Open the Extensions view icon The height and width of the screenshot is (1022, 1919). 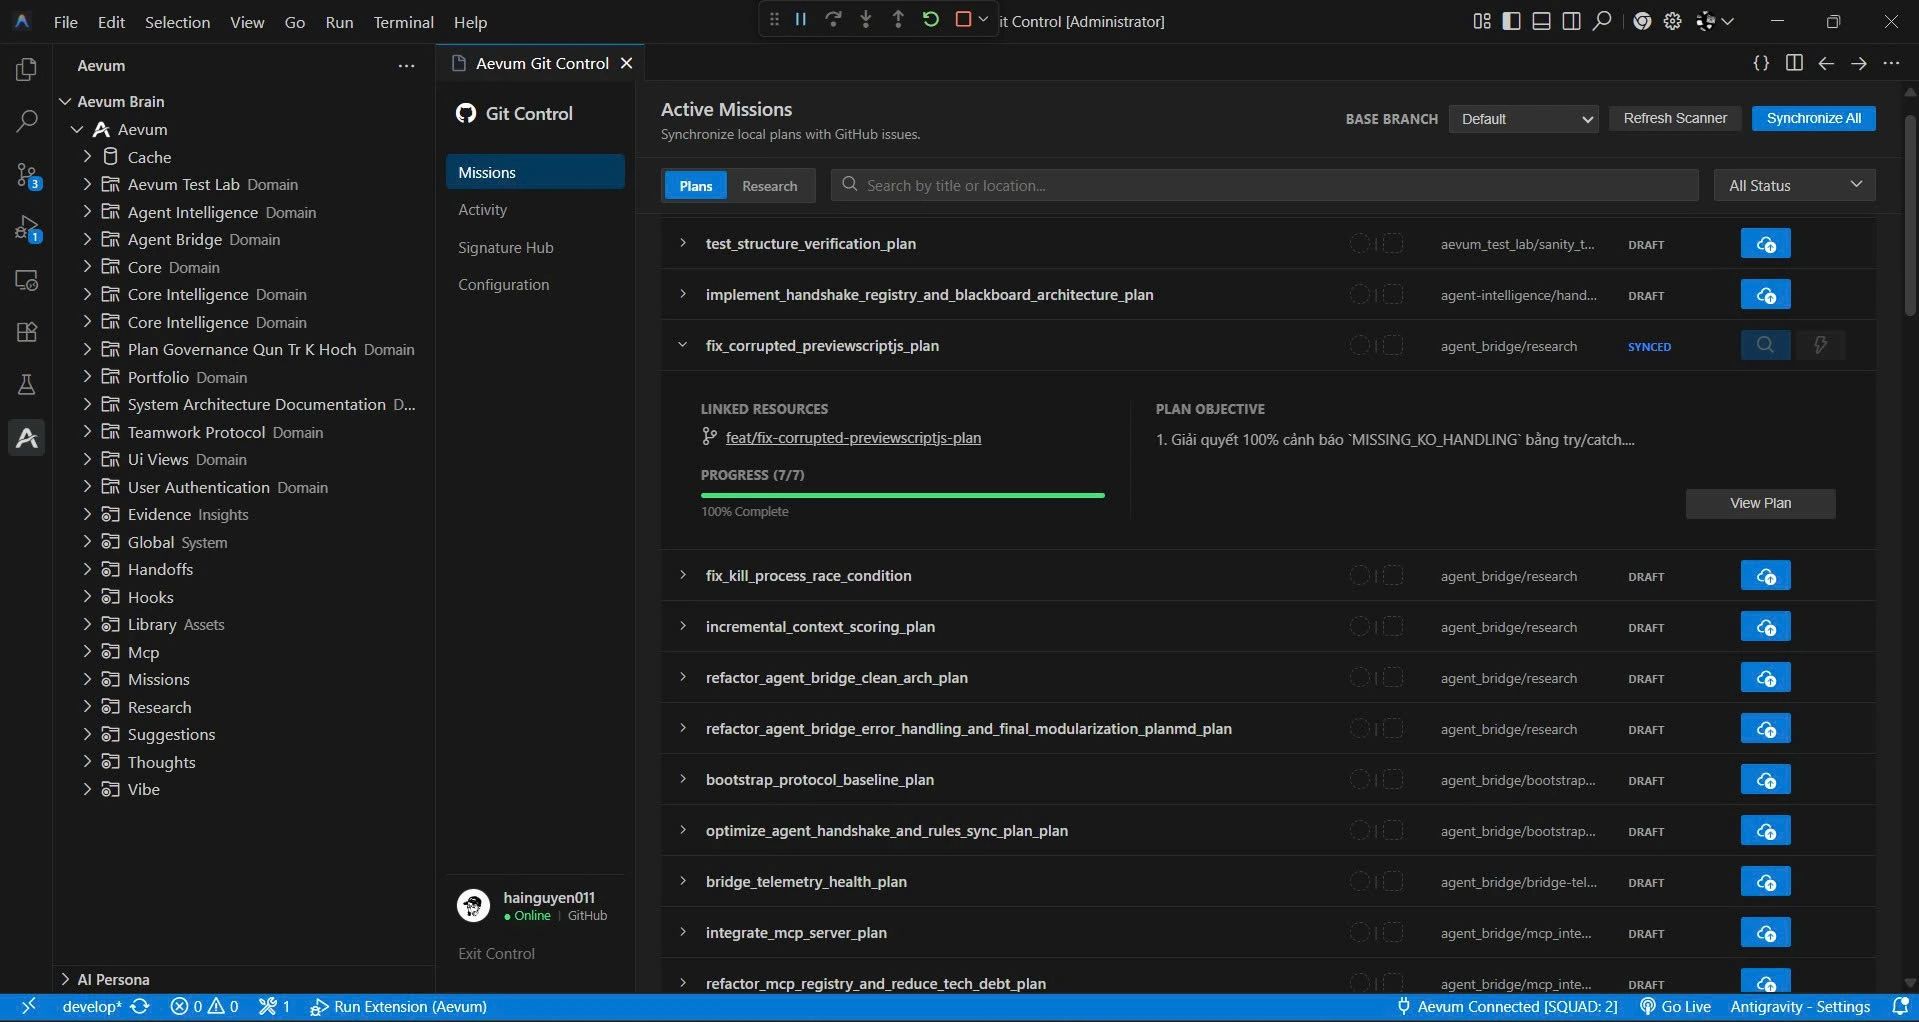click(x=27, y=332)
